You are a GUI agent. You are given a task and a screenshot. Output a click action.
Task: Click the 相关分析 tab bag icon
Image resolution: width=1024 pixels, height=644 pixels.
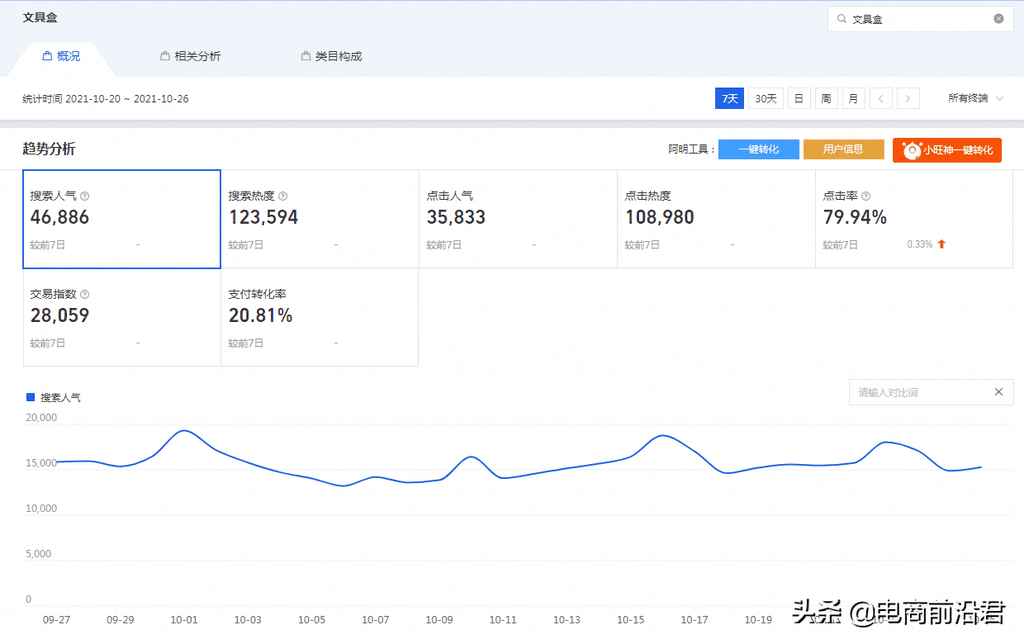click(165, 56)
